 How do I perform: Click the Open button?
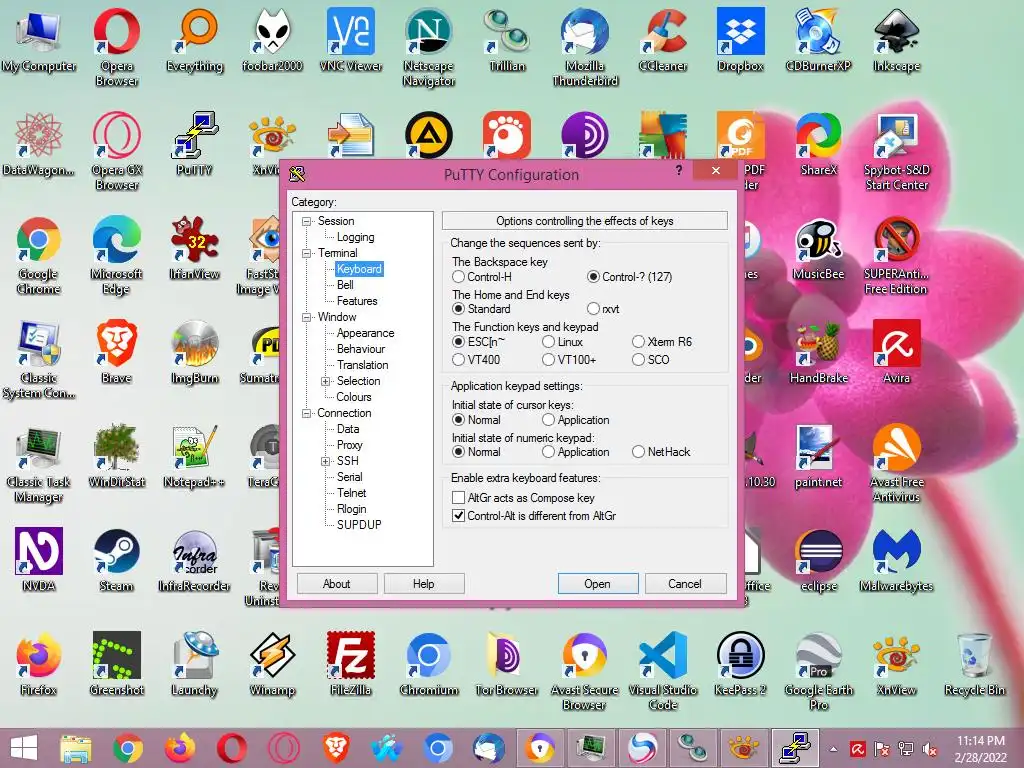pyautogui.click(x=598, y=584)
